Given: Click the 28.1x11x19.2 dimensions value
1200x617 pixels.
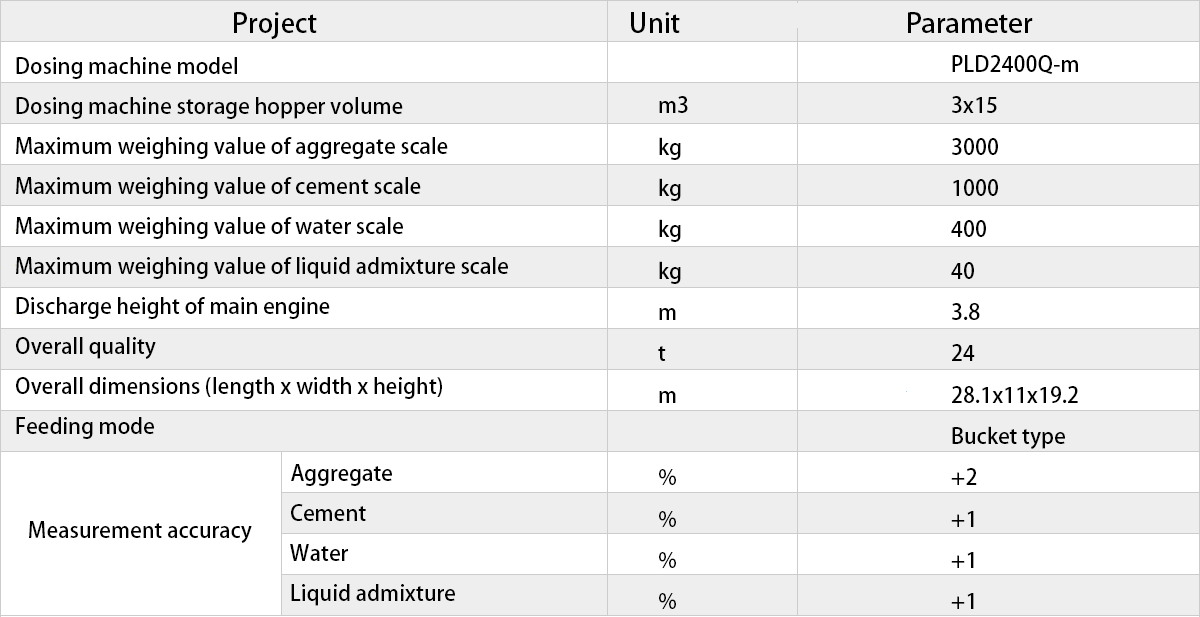Looking at the screenshot, I should (x=1015, y=395).
